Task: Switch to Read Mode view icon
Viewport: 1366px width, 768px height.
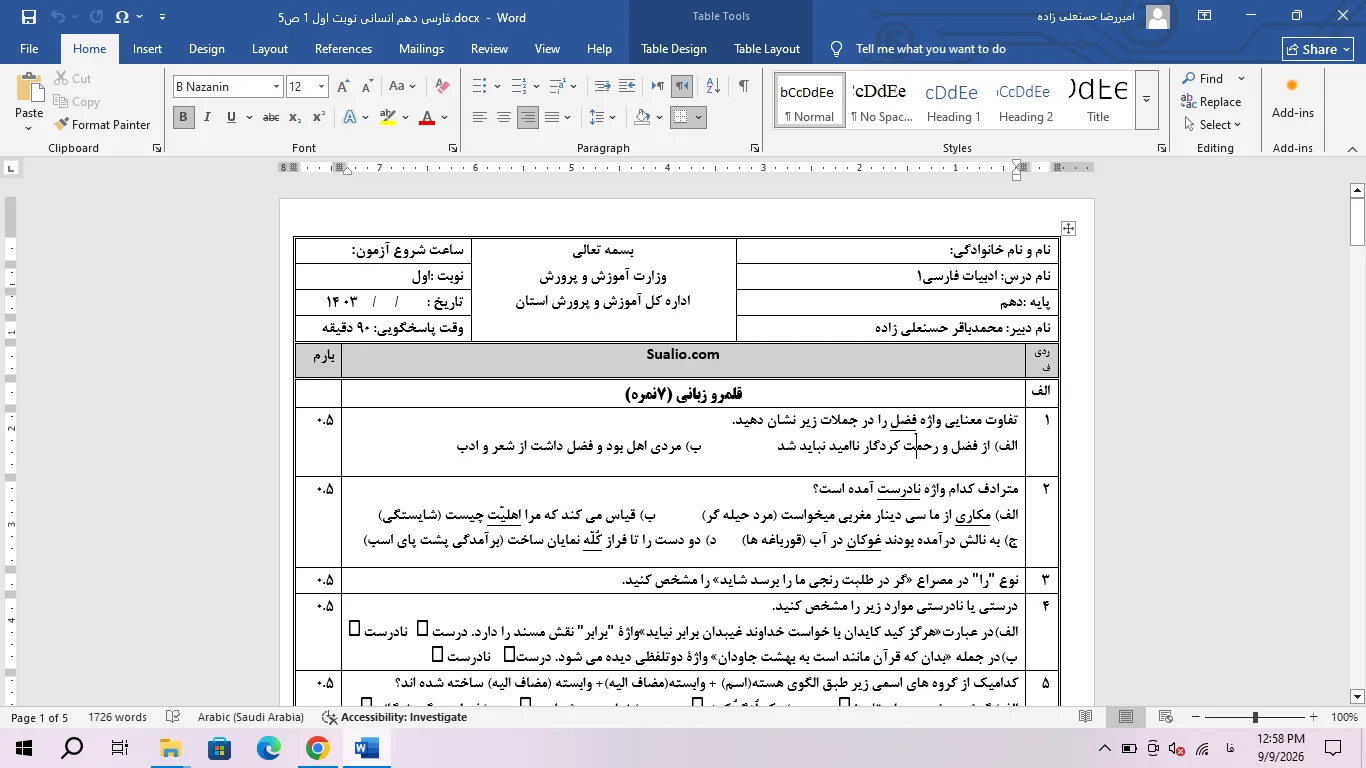Action: point(1086,717)
